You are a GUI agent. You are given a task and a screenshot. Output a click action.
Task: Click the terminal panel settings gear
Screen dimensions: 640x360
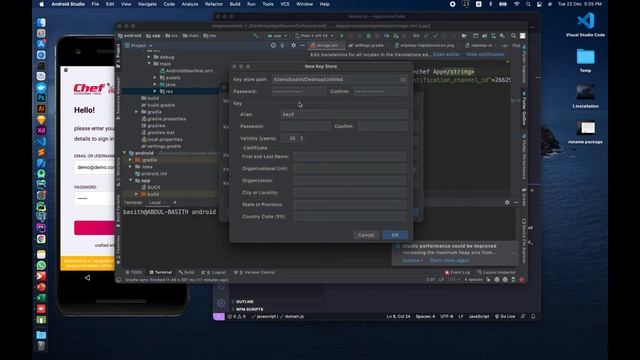(507, 202)
